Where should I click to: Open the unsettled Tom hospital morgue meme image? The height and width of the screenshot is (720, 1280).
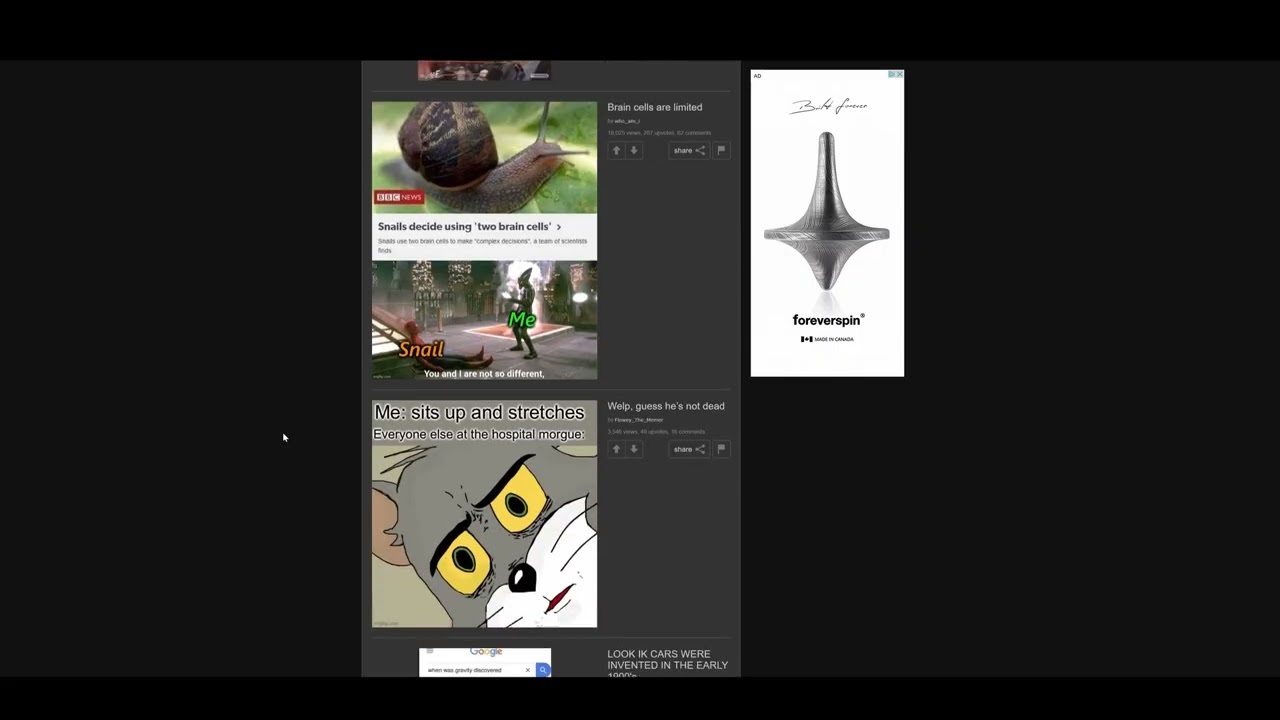tap(485, 514)
